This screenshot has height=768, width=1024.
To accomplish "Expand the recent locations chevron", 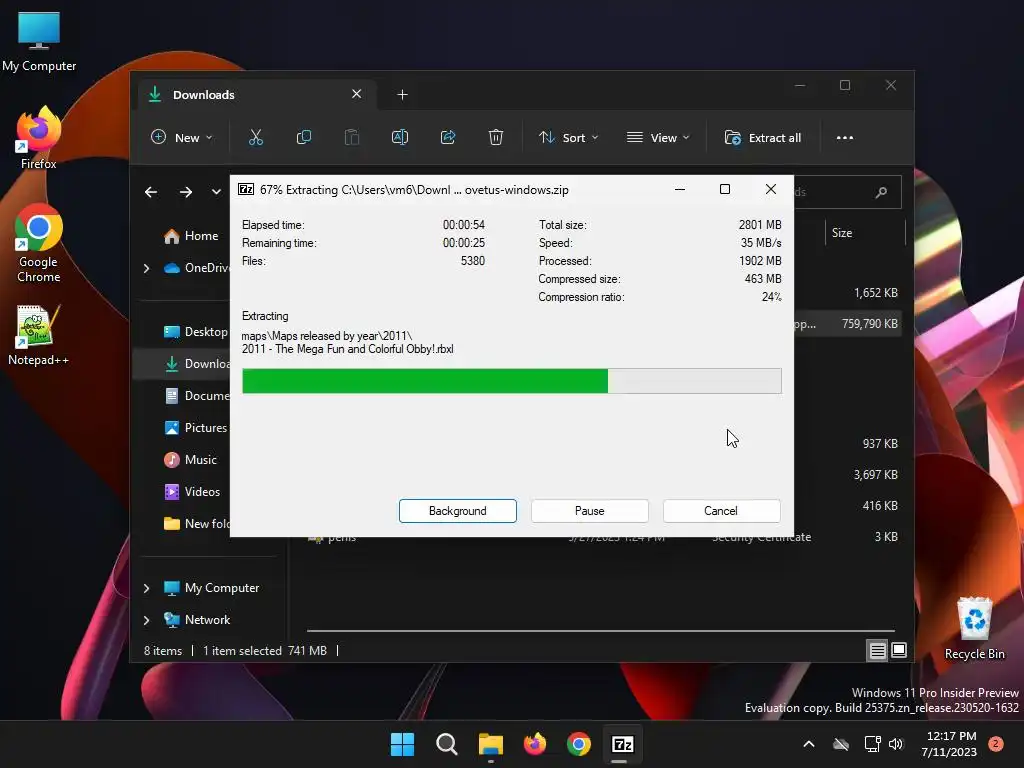I will (216, 192).
